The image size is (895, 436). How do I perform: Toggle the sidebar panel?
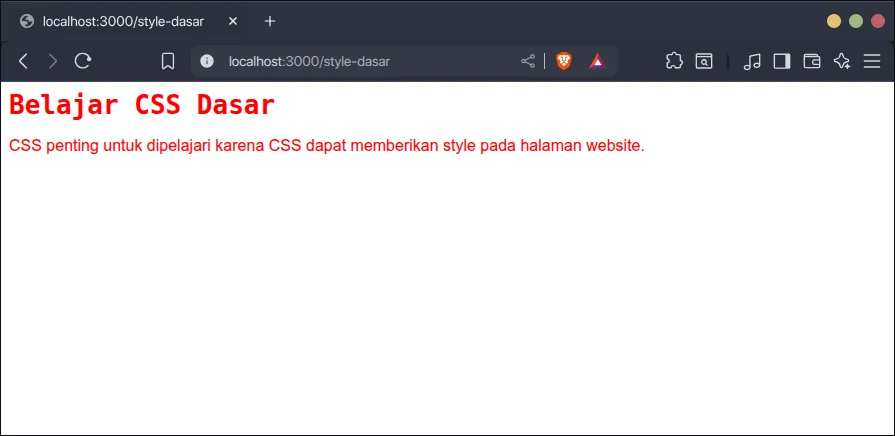(x=781, y=61)
